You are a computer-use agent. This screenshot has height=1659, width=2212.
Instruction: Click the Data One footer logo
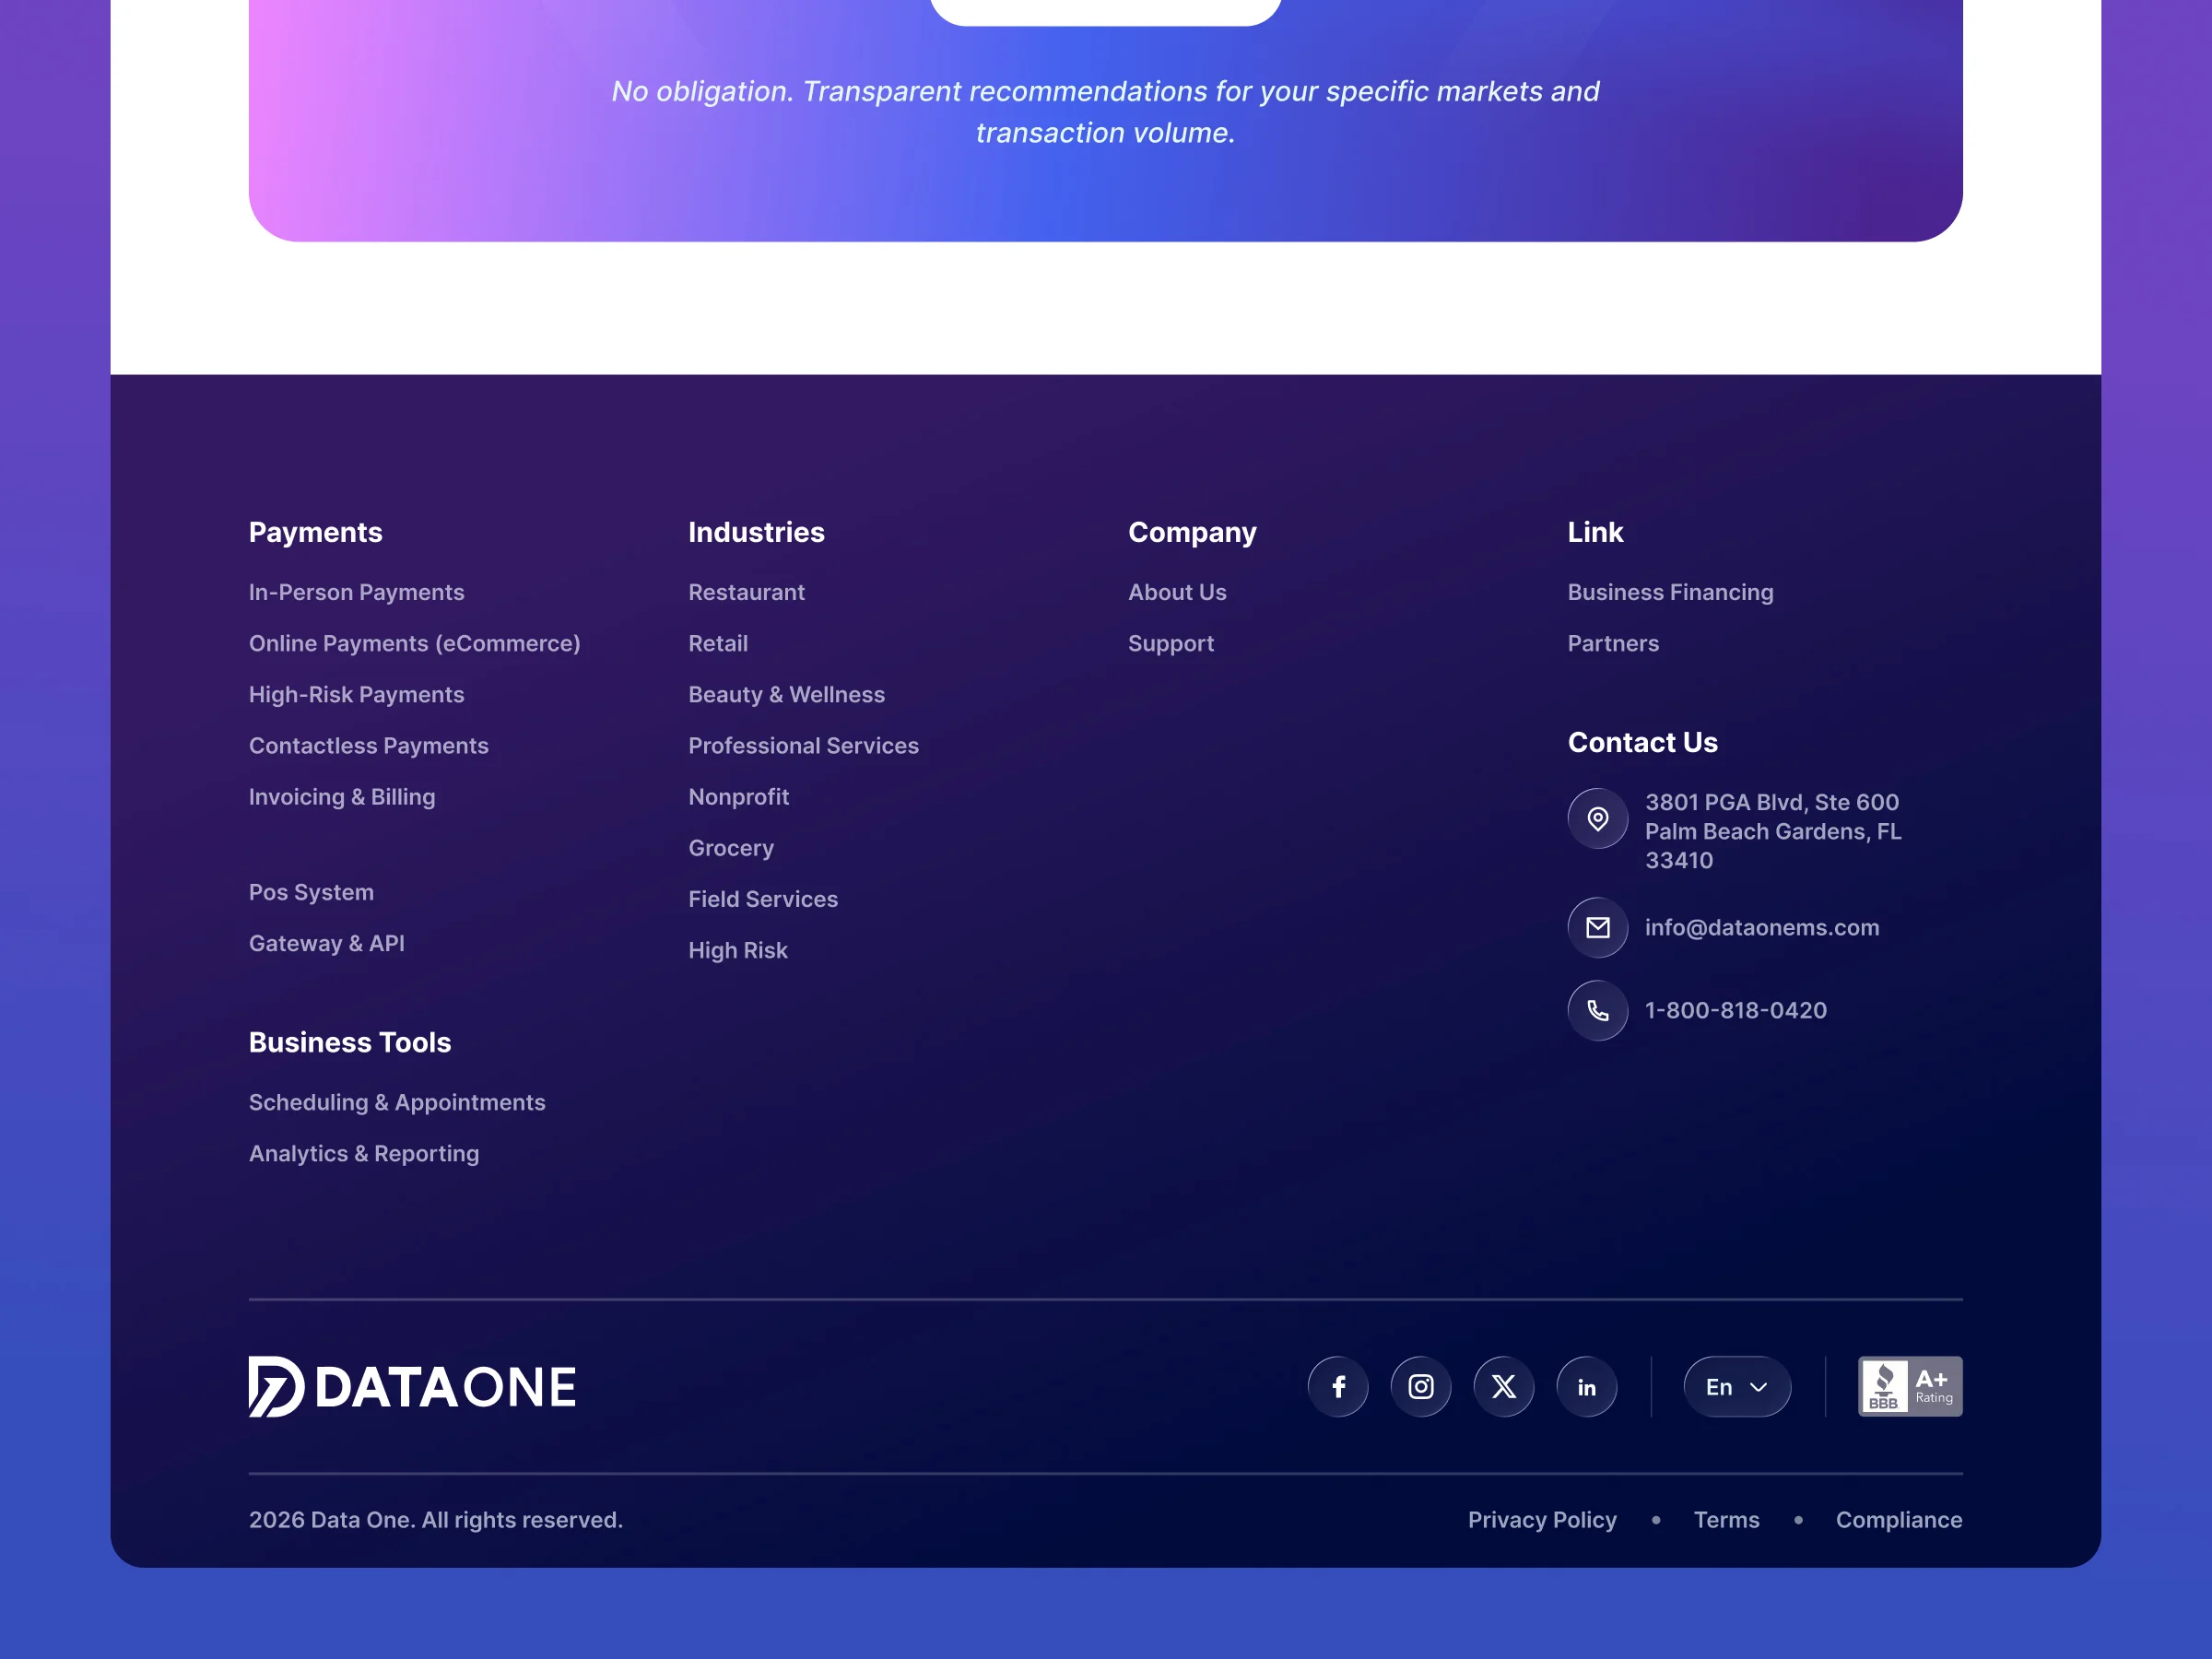click(x=412, y=1386)
